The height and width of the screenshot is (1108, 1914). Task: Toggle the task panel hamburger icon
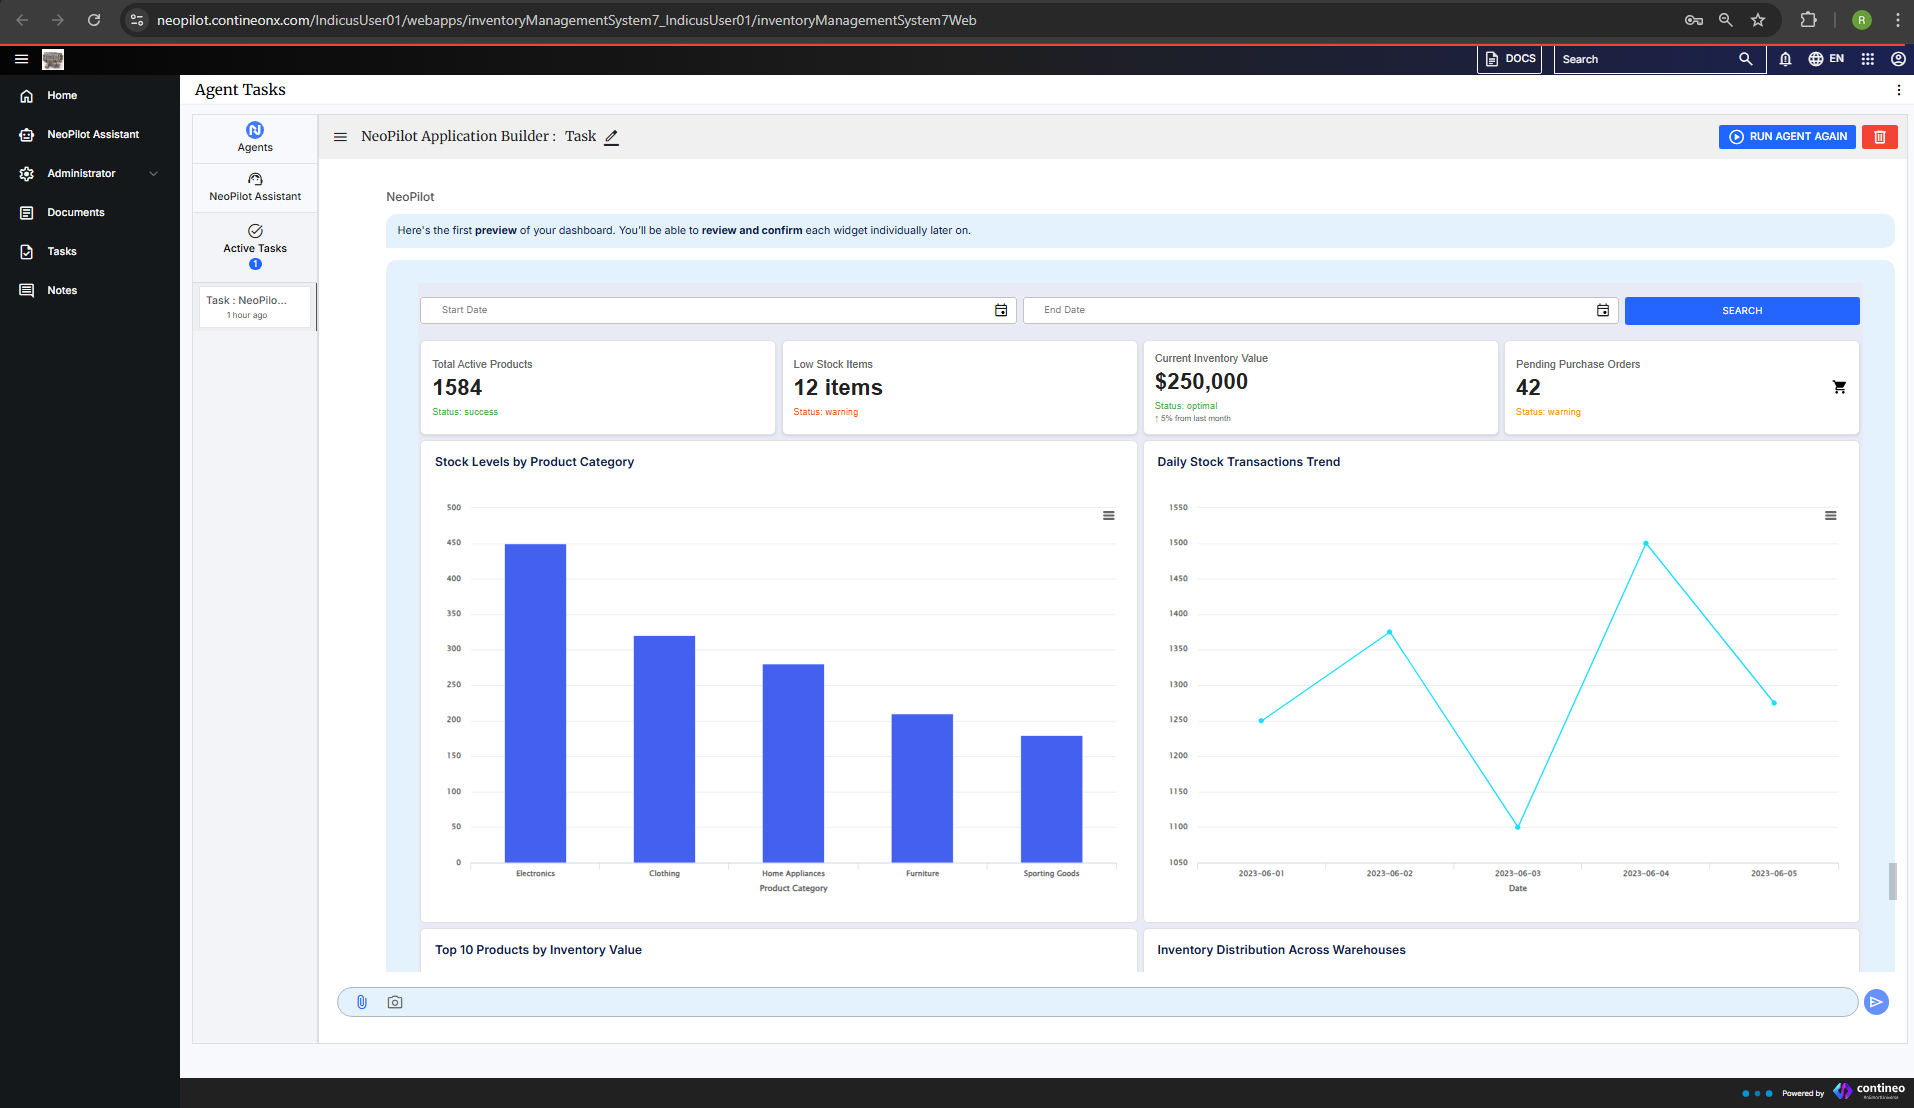pyautogui.click(x=340, y=137)
